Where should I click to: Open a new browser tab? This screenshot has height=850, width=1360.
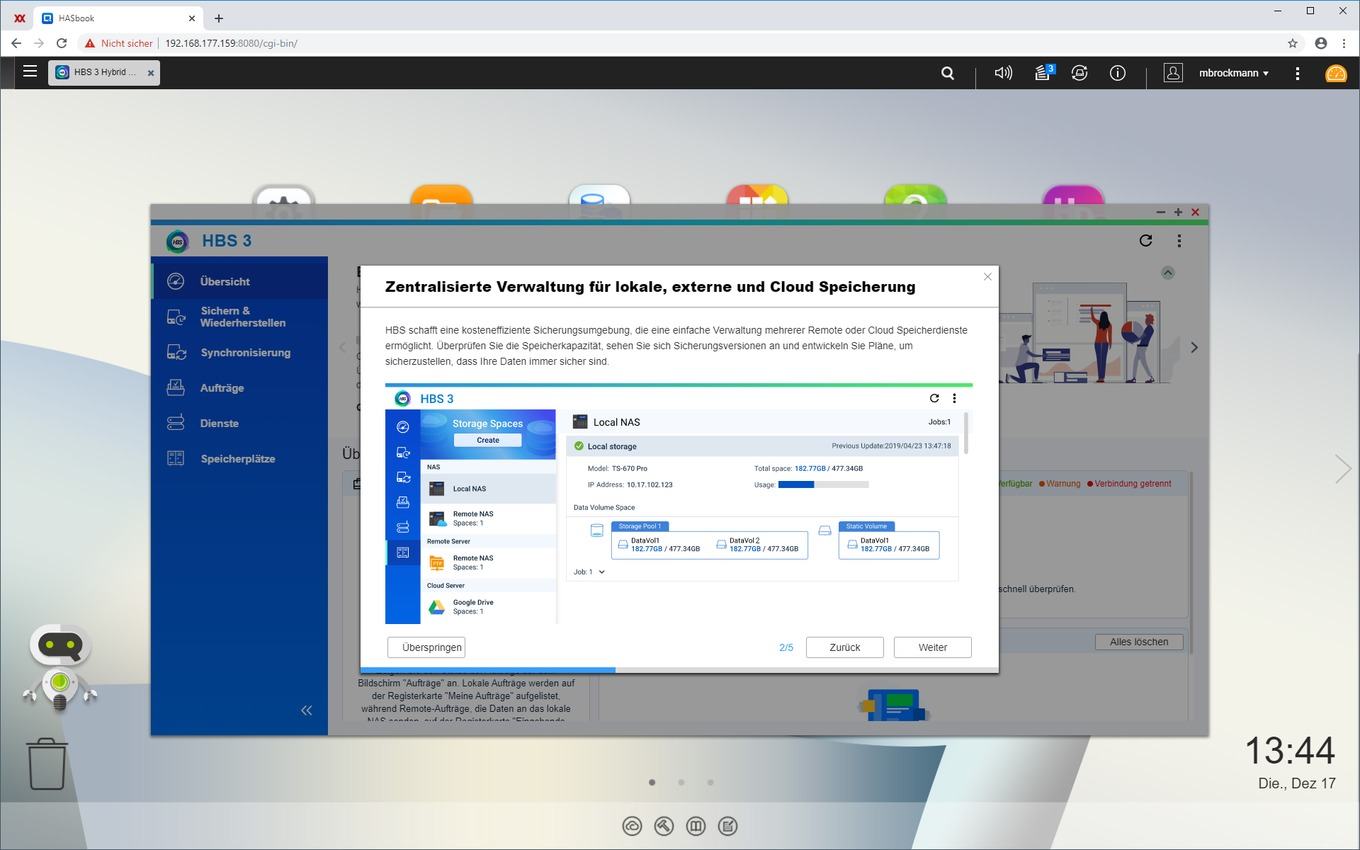point(219,18)
